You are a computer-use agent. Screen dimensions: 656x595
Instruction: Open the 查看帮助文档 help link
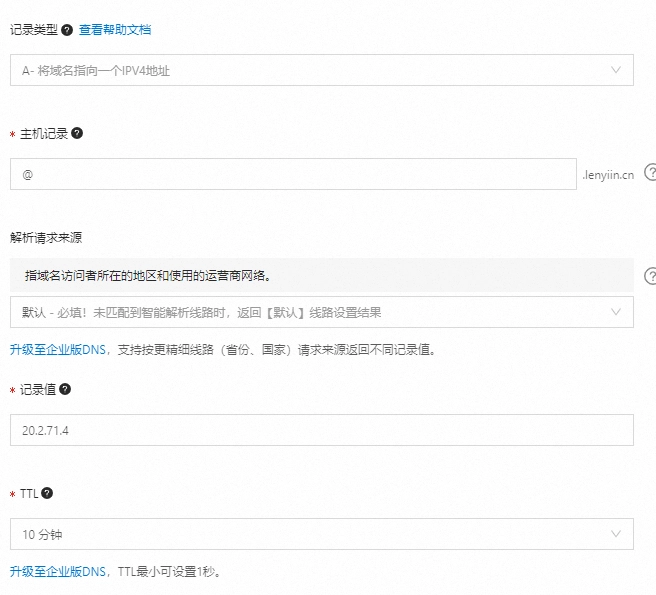pos(115,30)
